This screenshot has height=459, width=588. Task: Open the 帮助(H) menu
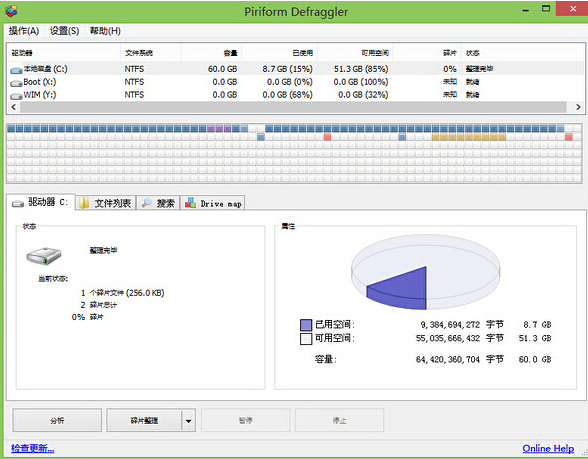[x=105, y=31]
